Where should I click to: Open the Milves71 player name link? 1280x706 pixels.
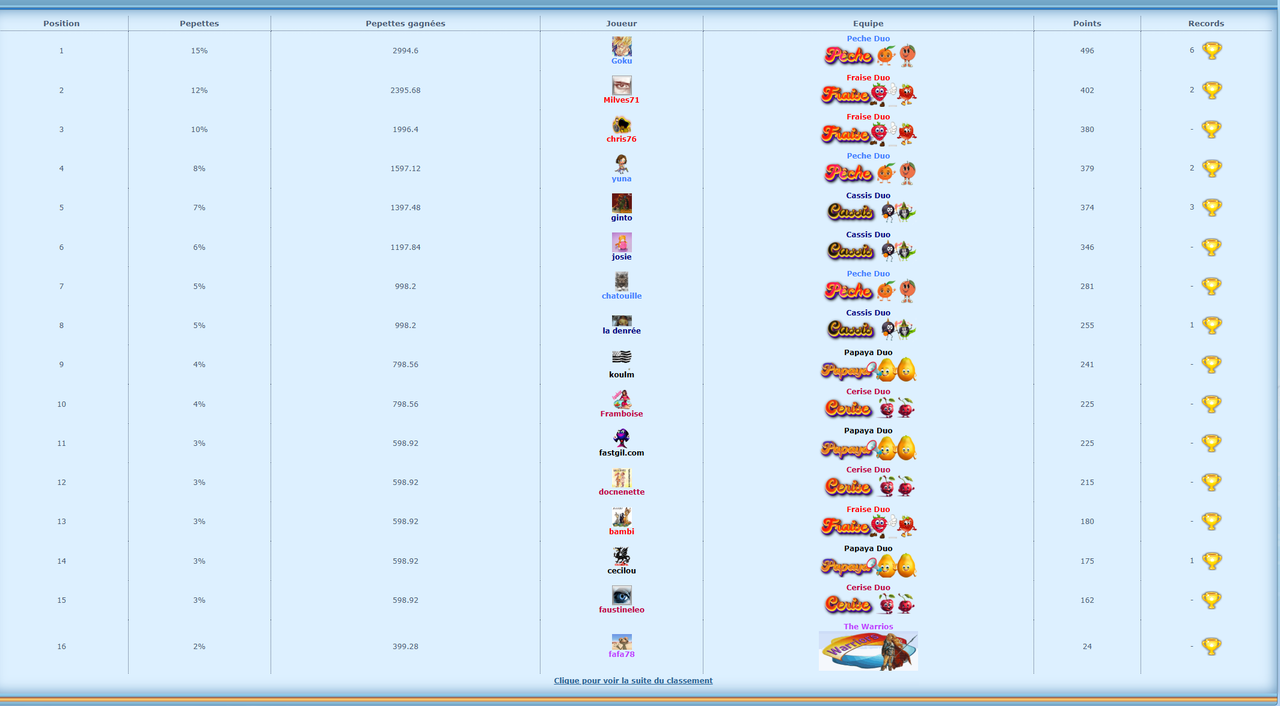621,100
